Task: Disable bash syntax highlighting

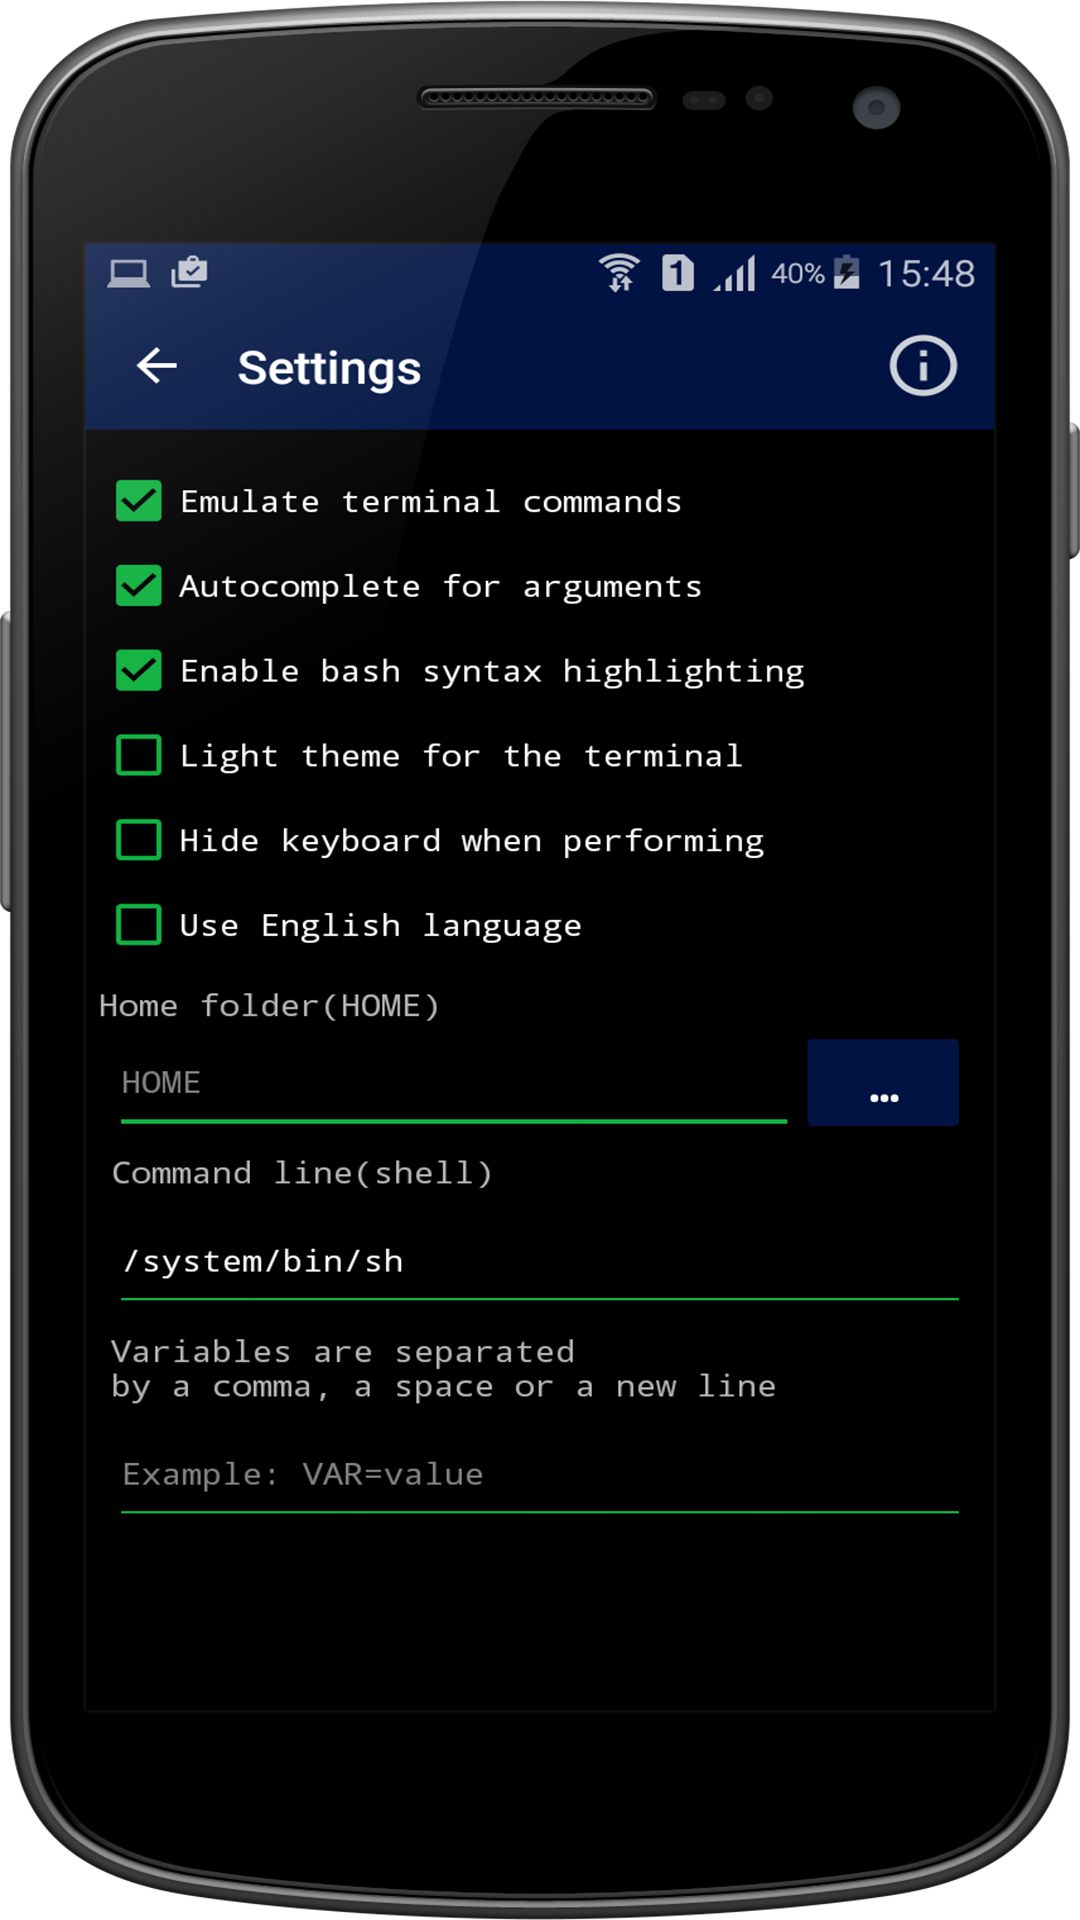Action: (139, 671)
